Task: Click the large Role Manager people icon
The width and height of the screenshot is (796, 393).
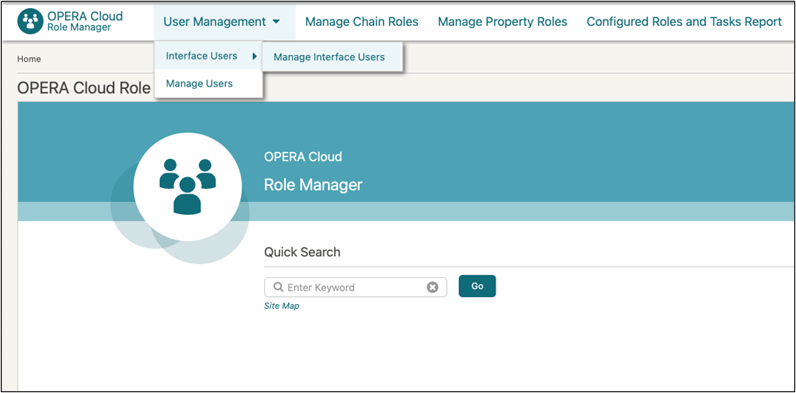Action: pyautogui.click(x=187, y=186)
